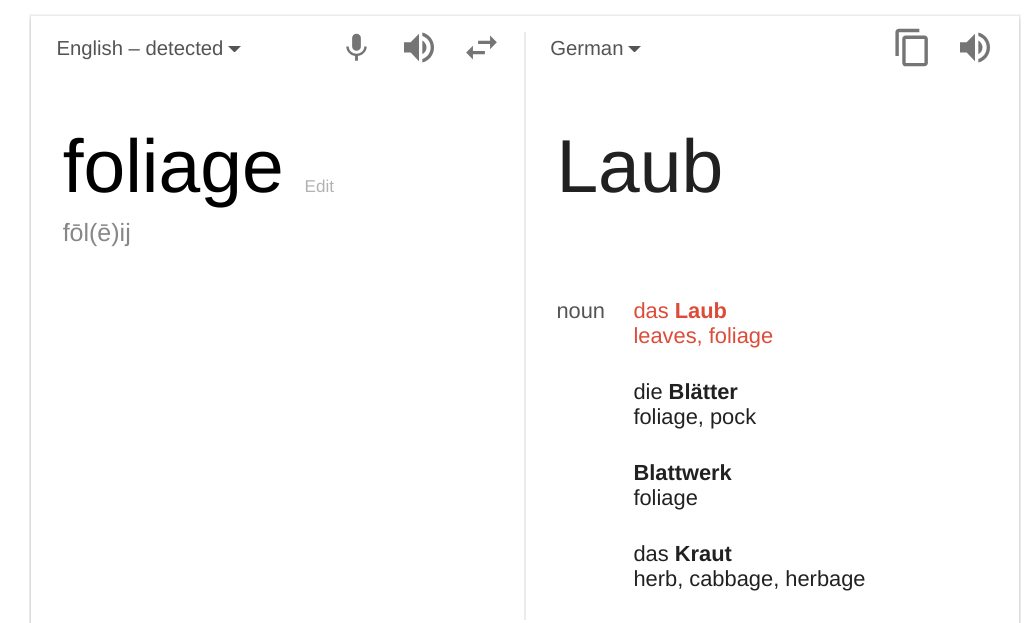The width and height of the screenshot is (1030, 623).
Task: Click the noun part-of-speech label
Action: click(x=580, y=311)
